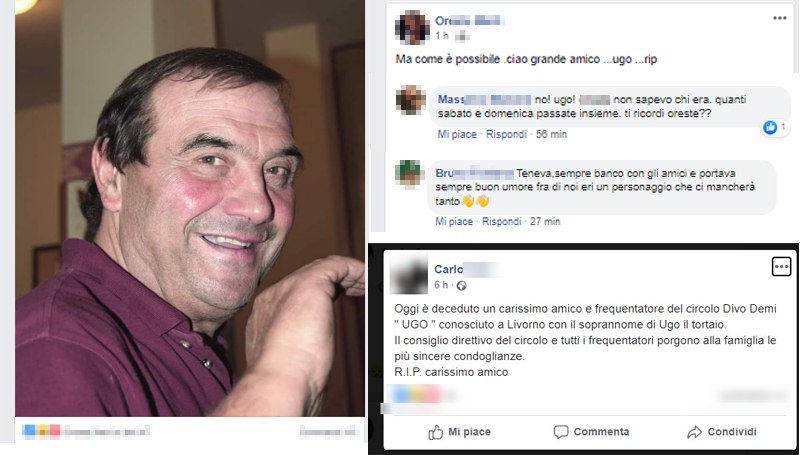Open the large photo of the man
800x455 pixels.
point(190,208)
